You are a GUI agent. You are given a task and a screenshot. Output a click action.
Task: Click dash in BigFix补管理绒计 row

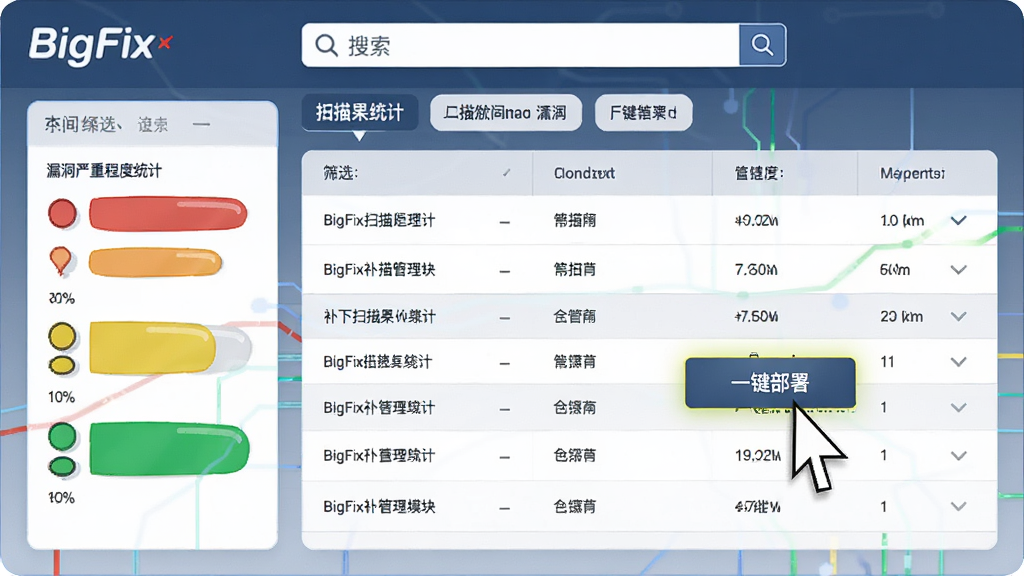505,409
